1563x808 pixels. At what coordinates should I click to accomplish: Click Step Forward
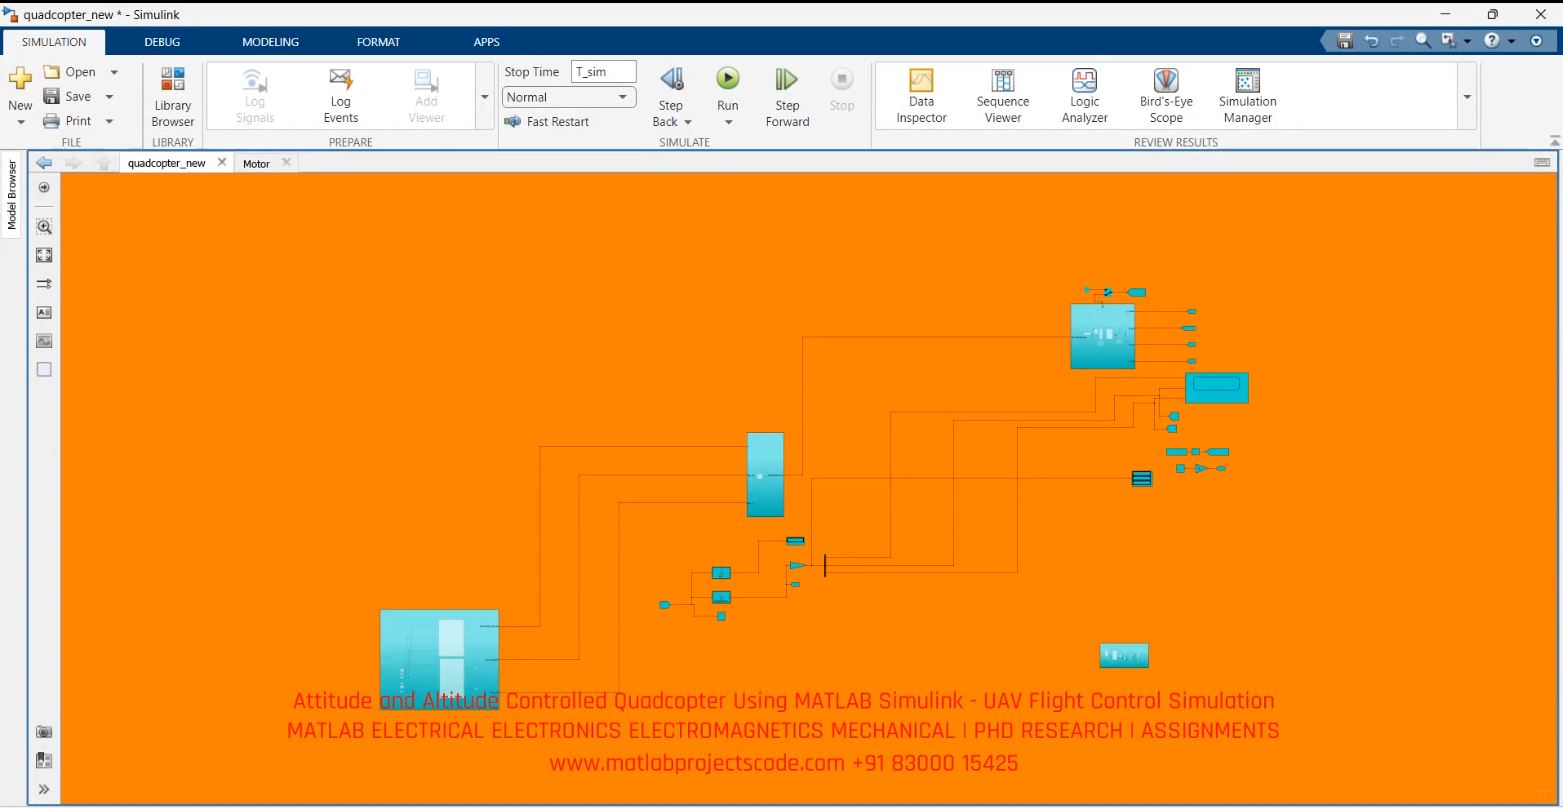[x=787, y=97]
